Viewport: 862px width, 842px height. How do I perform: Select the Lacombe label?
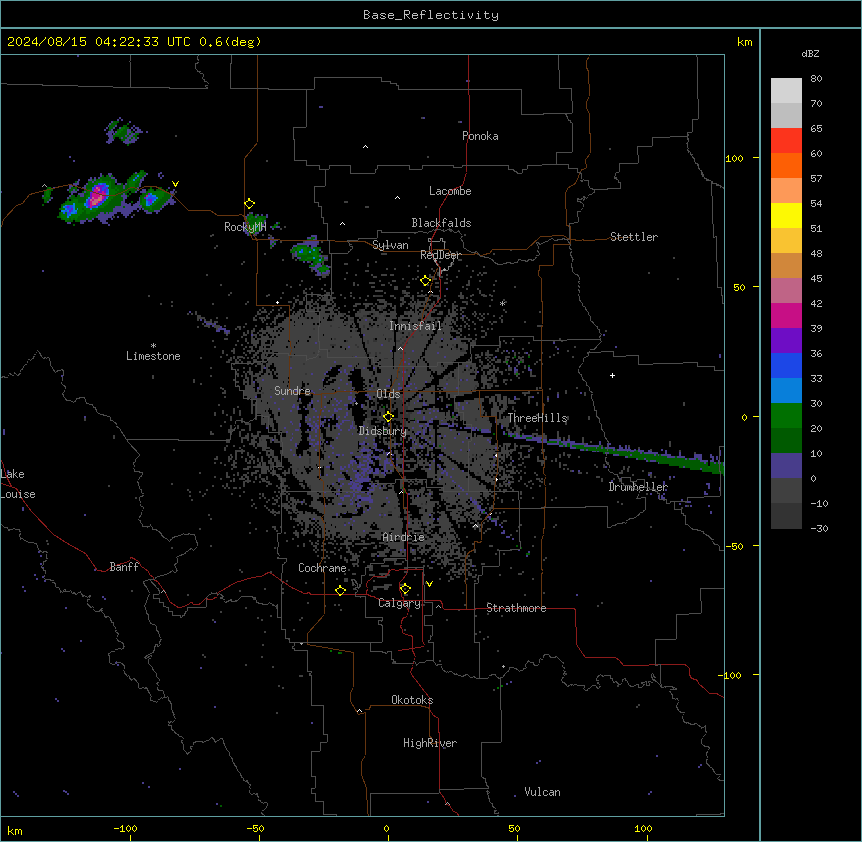pyautogui.click(x=450, y=191)
